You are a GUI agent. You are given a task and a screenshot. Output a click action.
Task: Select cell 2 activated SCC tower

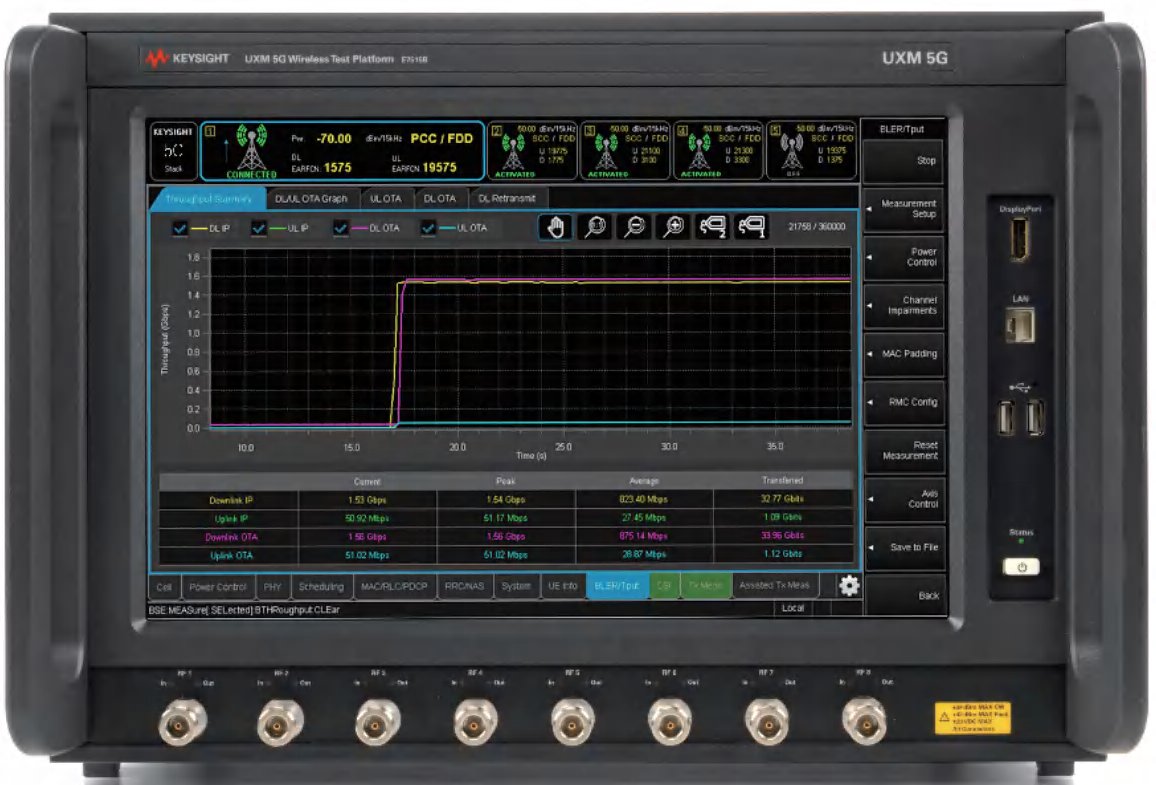pos(533,151)
